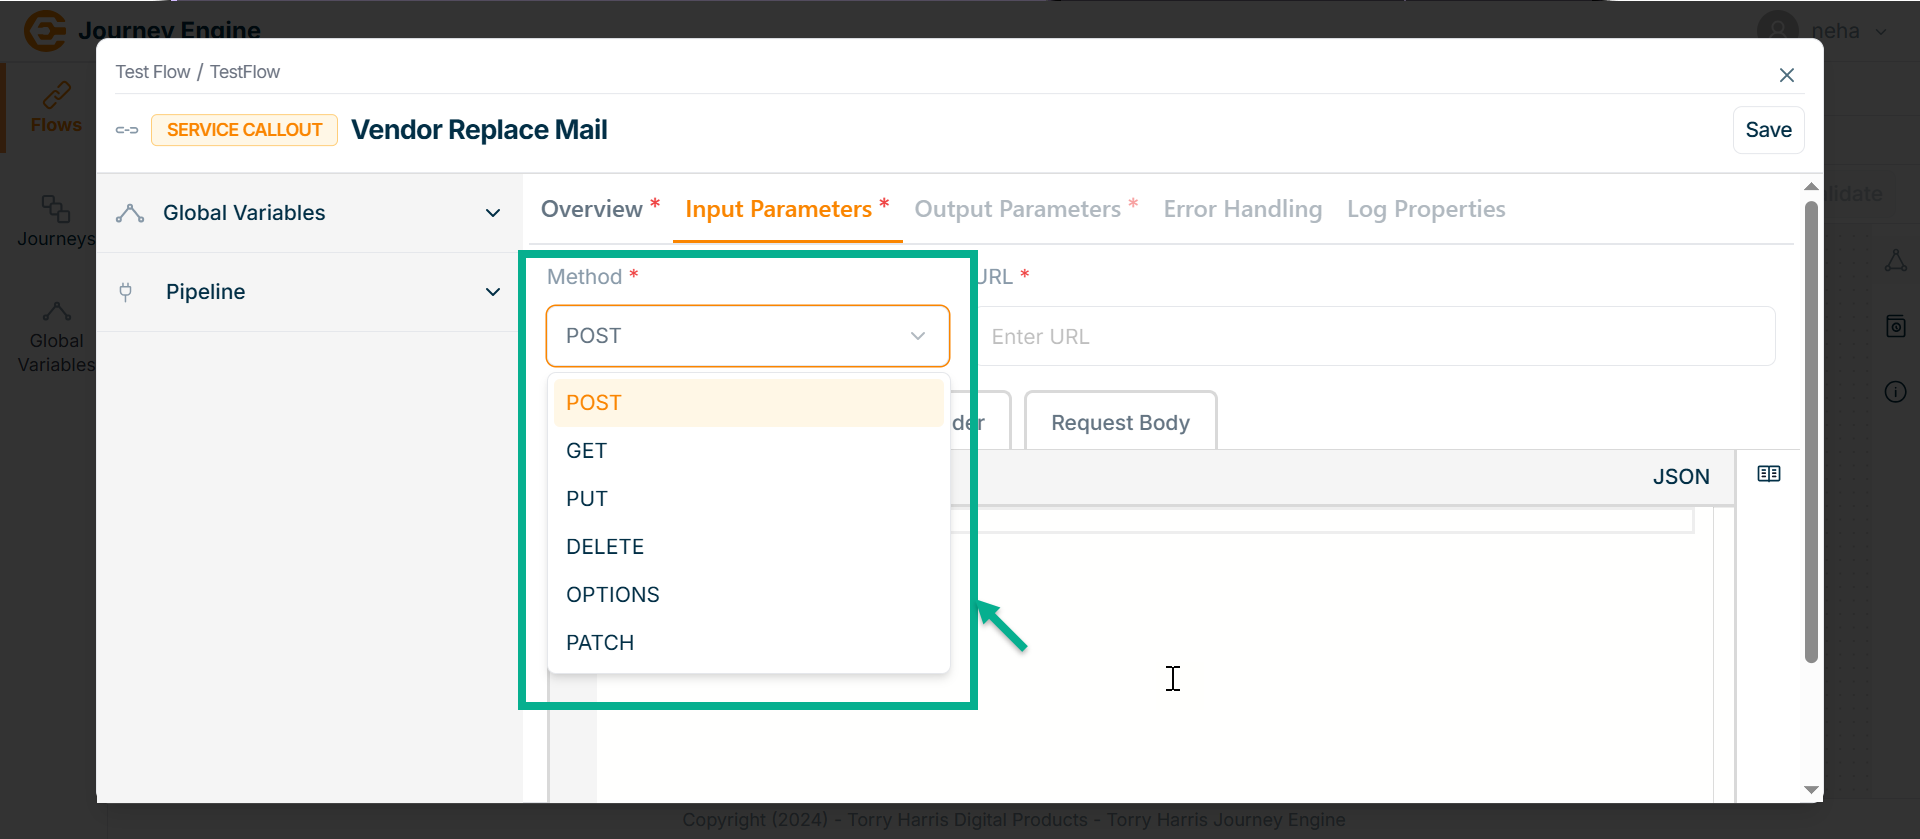
Task: Click the dialog vertical scrollbar thumb
Action: [x=1810, y=430]
